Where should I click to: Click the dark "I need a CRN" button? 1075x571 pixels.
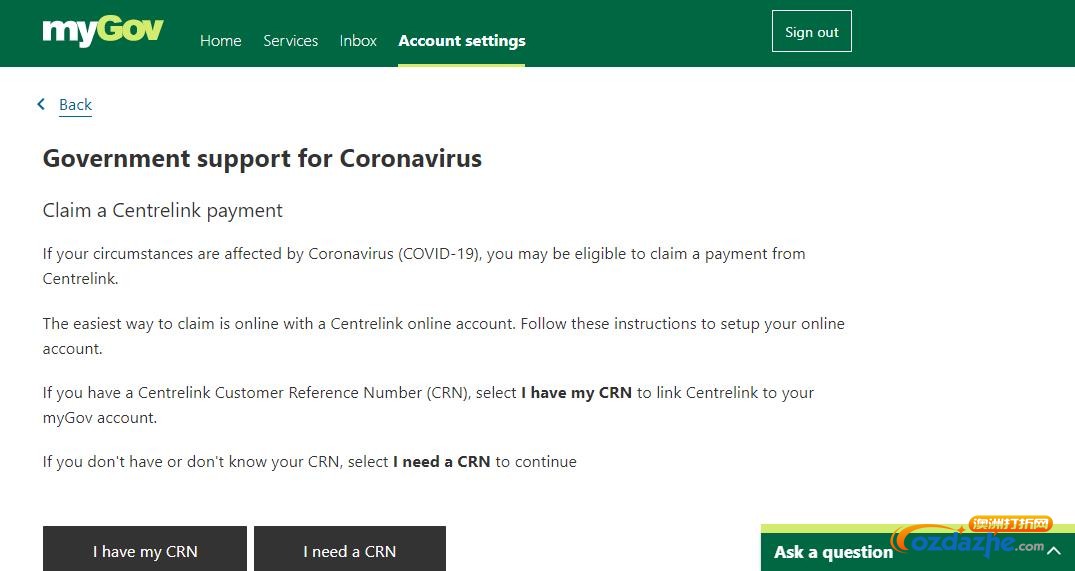click(x=350, y=548)
